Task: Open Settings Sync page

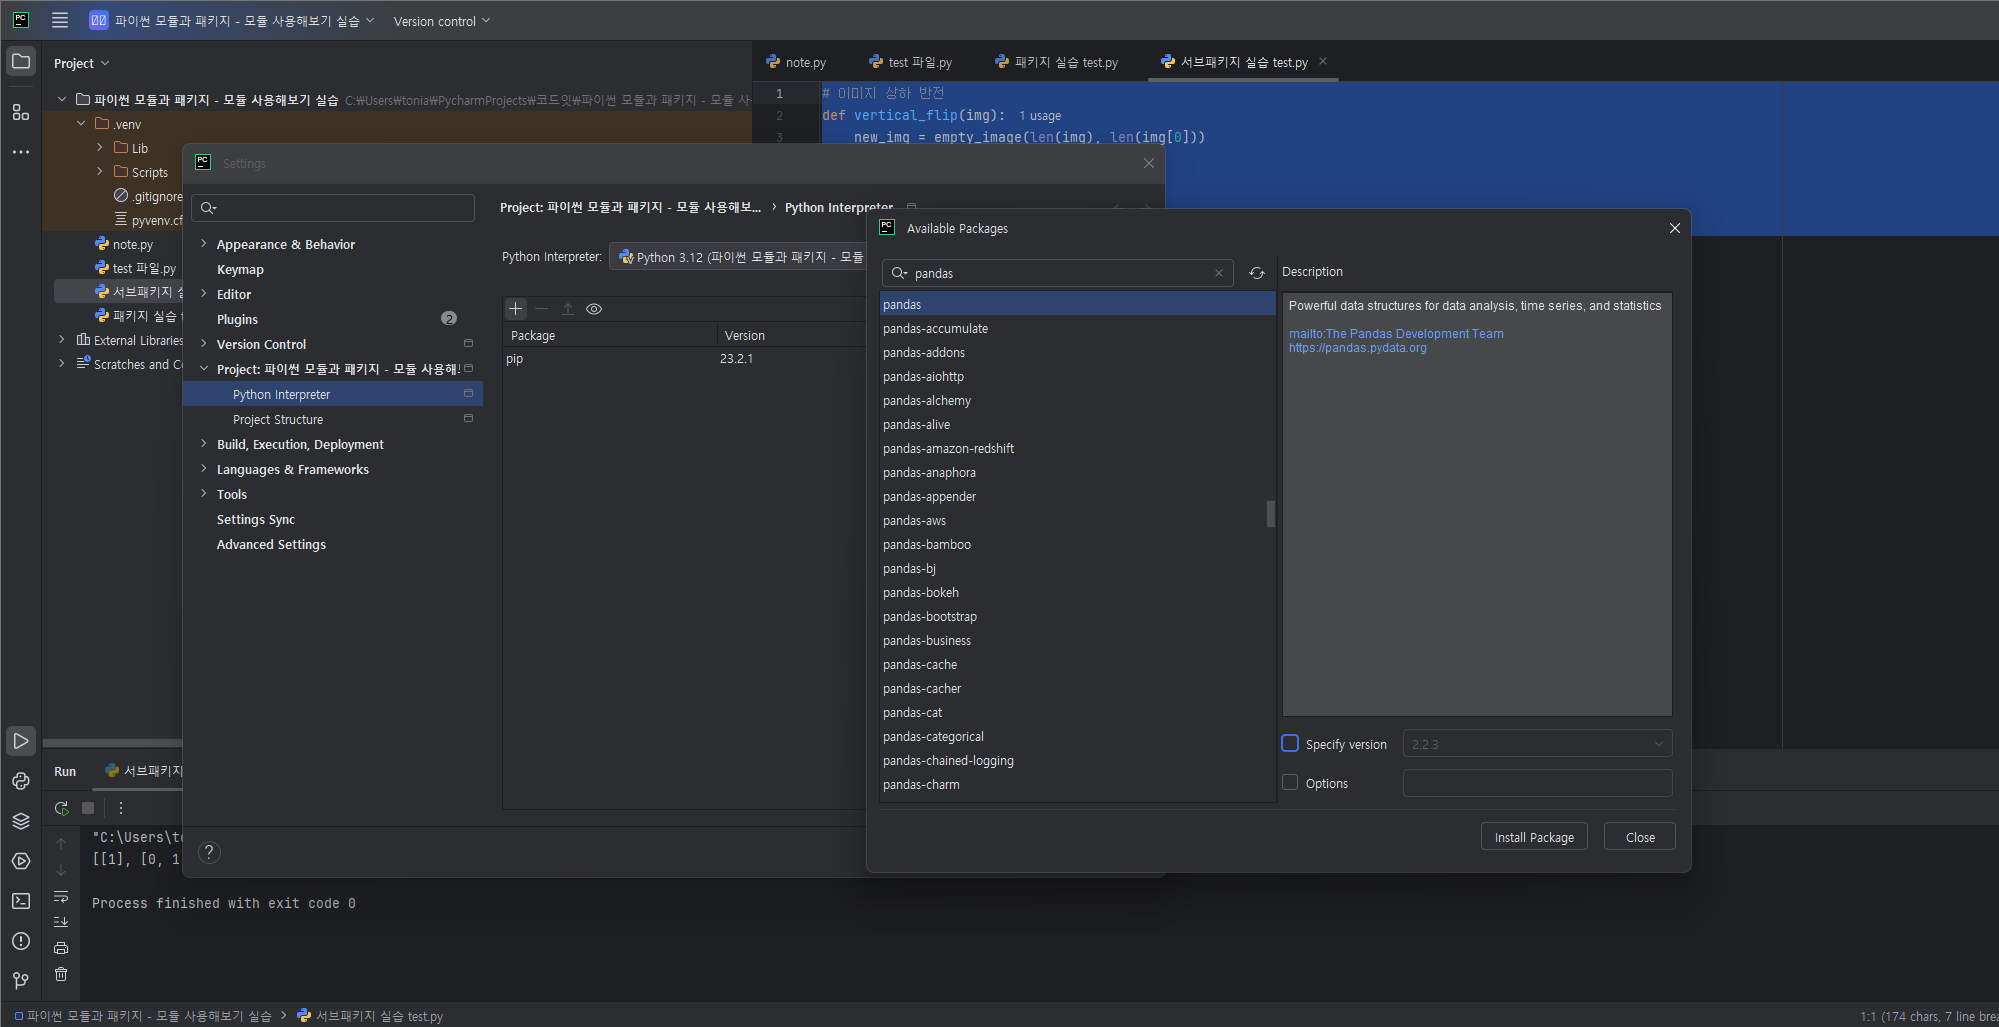Action: pyautogui.click(x=256, y=519)
